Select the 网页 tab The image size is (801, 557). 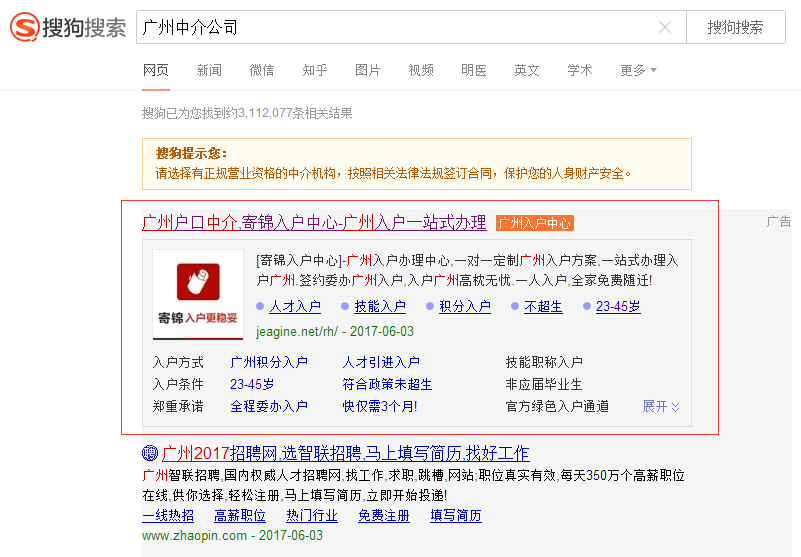[156, 70]
